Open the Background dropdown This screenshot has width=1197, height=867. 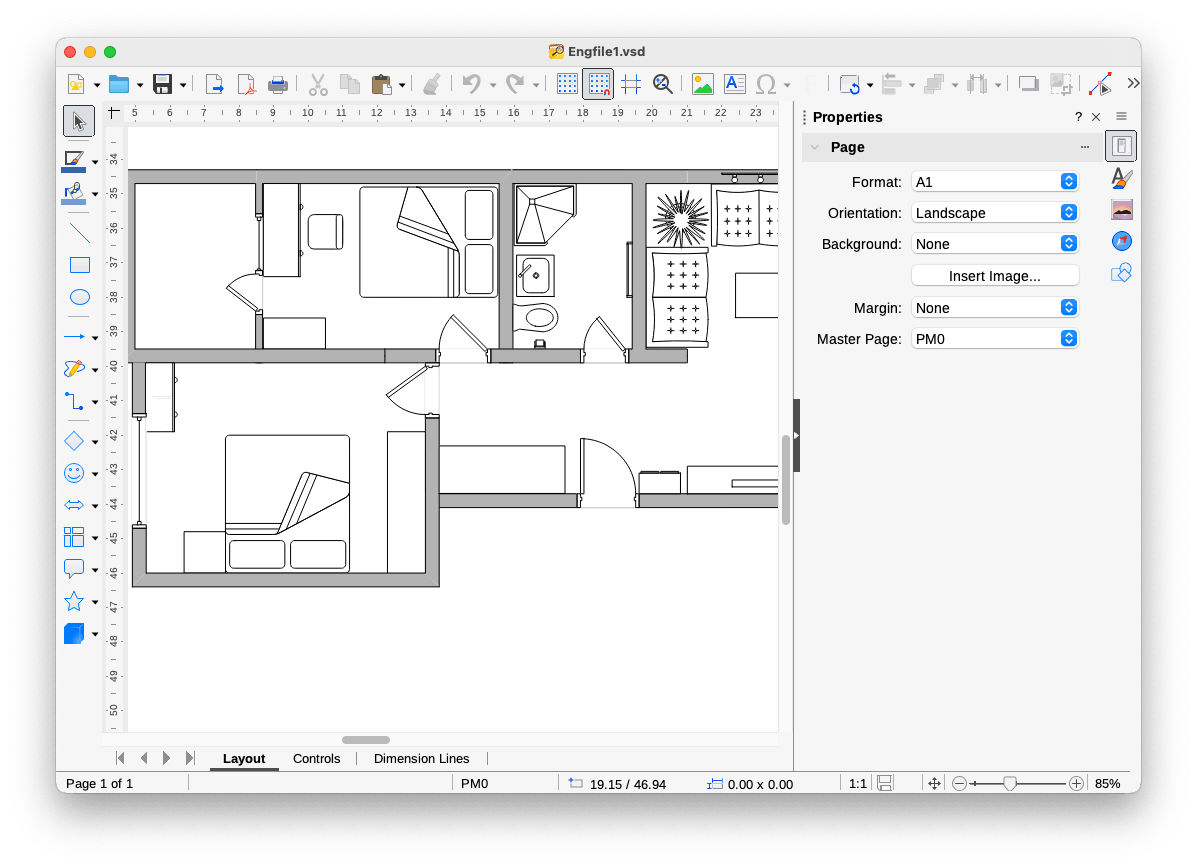[995, 244]
